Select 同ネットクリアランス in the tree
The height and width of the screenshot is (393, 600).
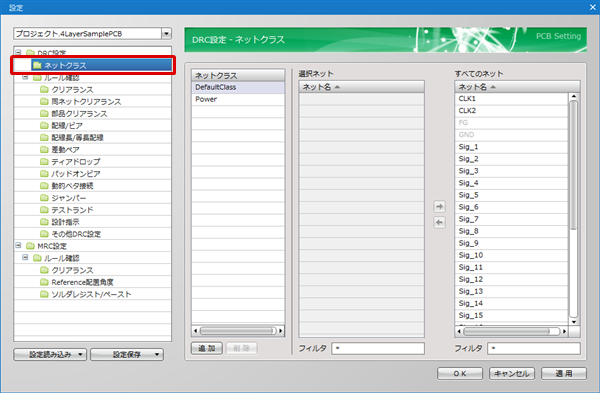(86, 102)
